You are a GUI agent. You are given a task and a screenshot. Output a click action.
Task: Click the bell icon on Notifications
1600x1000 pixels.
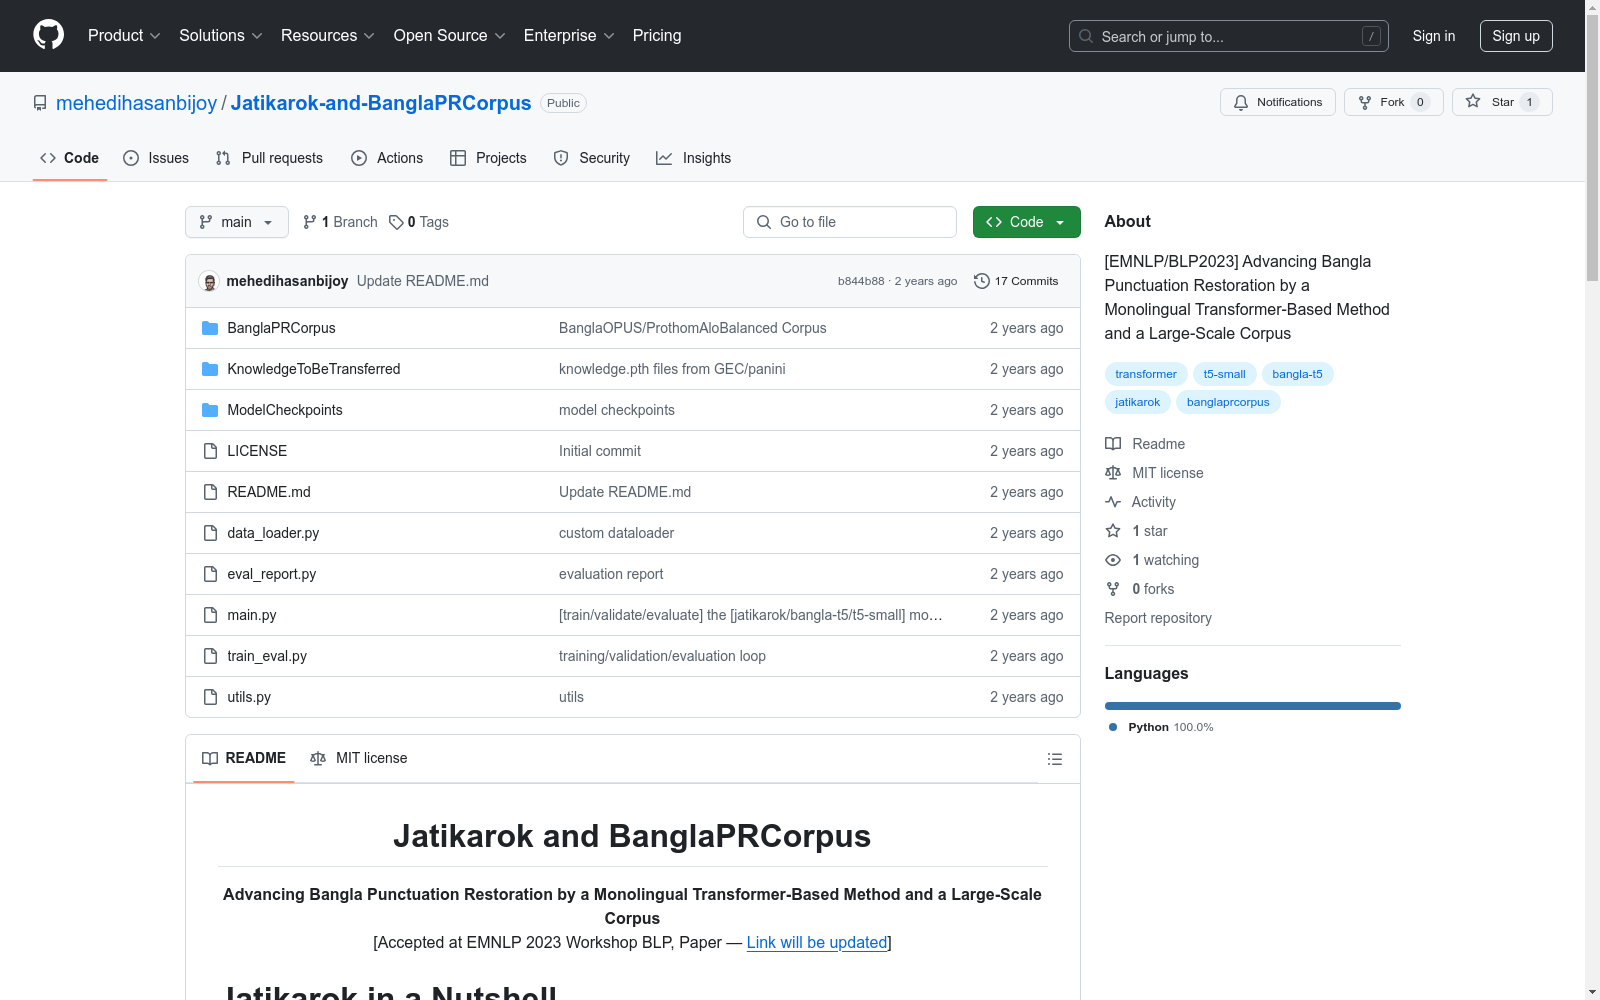pos(1241,102)
